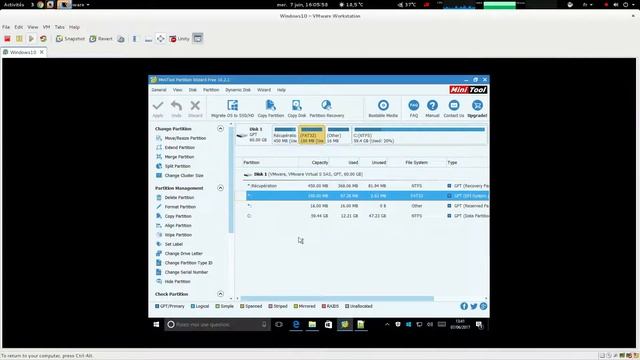Viewport: 640px width, 360px height.
Task: Select the C: 59.44 GB partition row
Action: click(367, 216)
